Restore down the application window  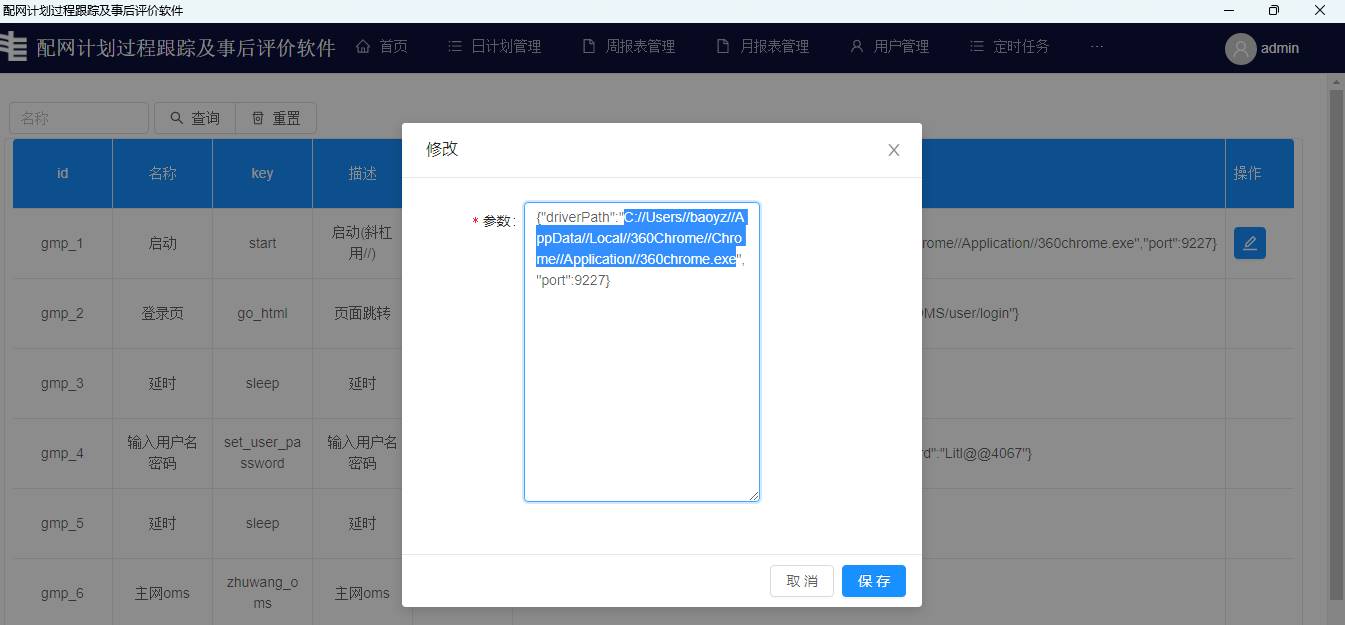click(x=1273, y=11)
